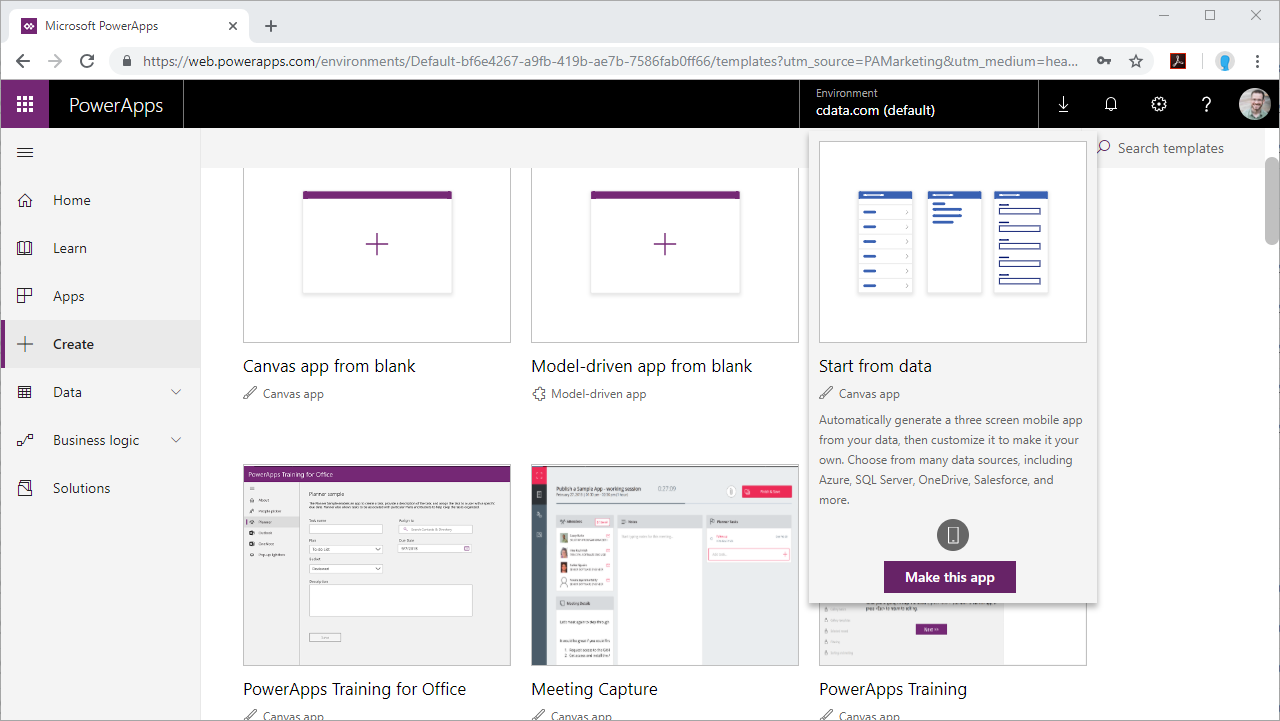
Task: Click the Data table icon
Action: click(25, 392)
